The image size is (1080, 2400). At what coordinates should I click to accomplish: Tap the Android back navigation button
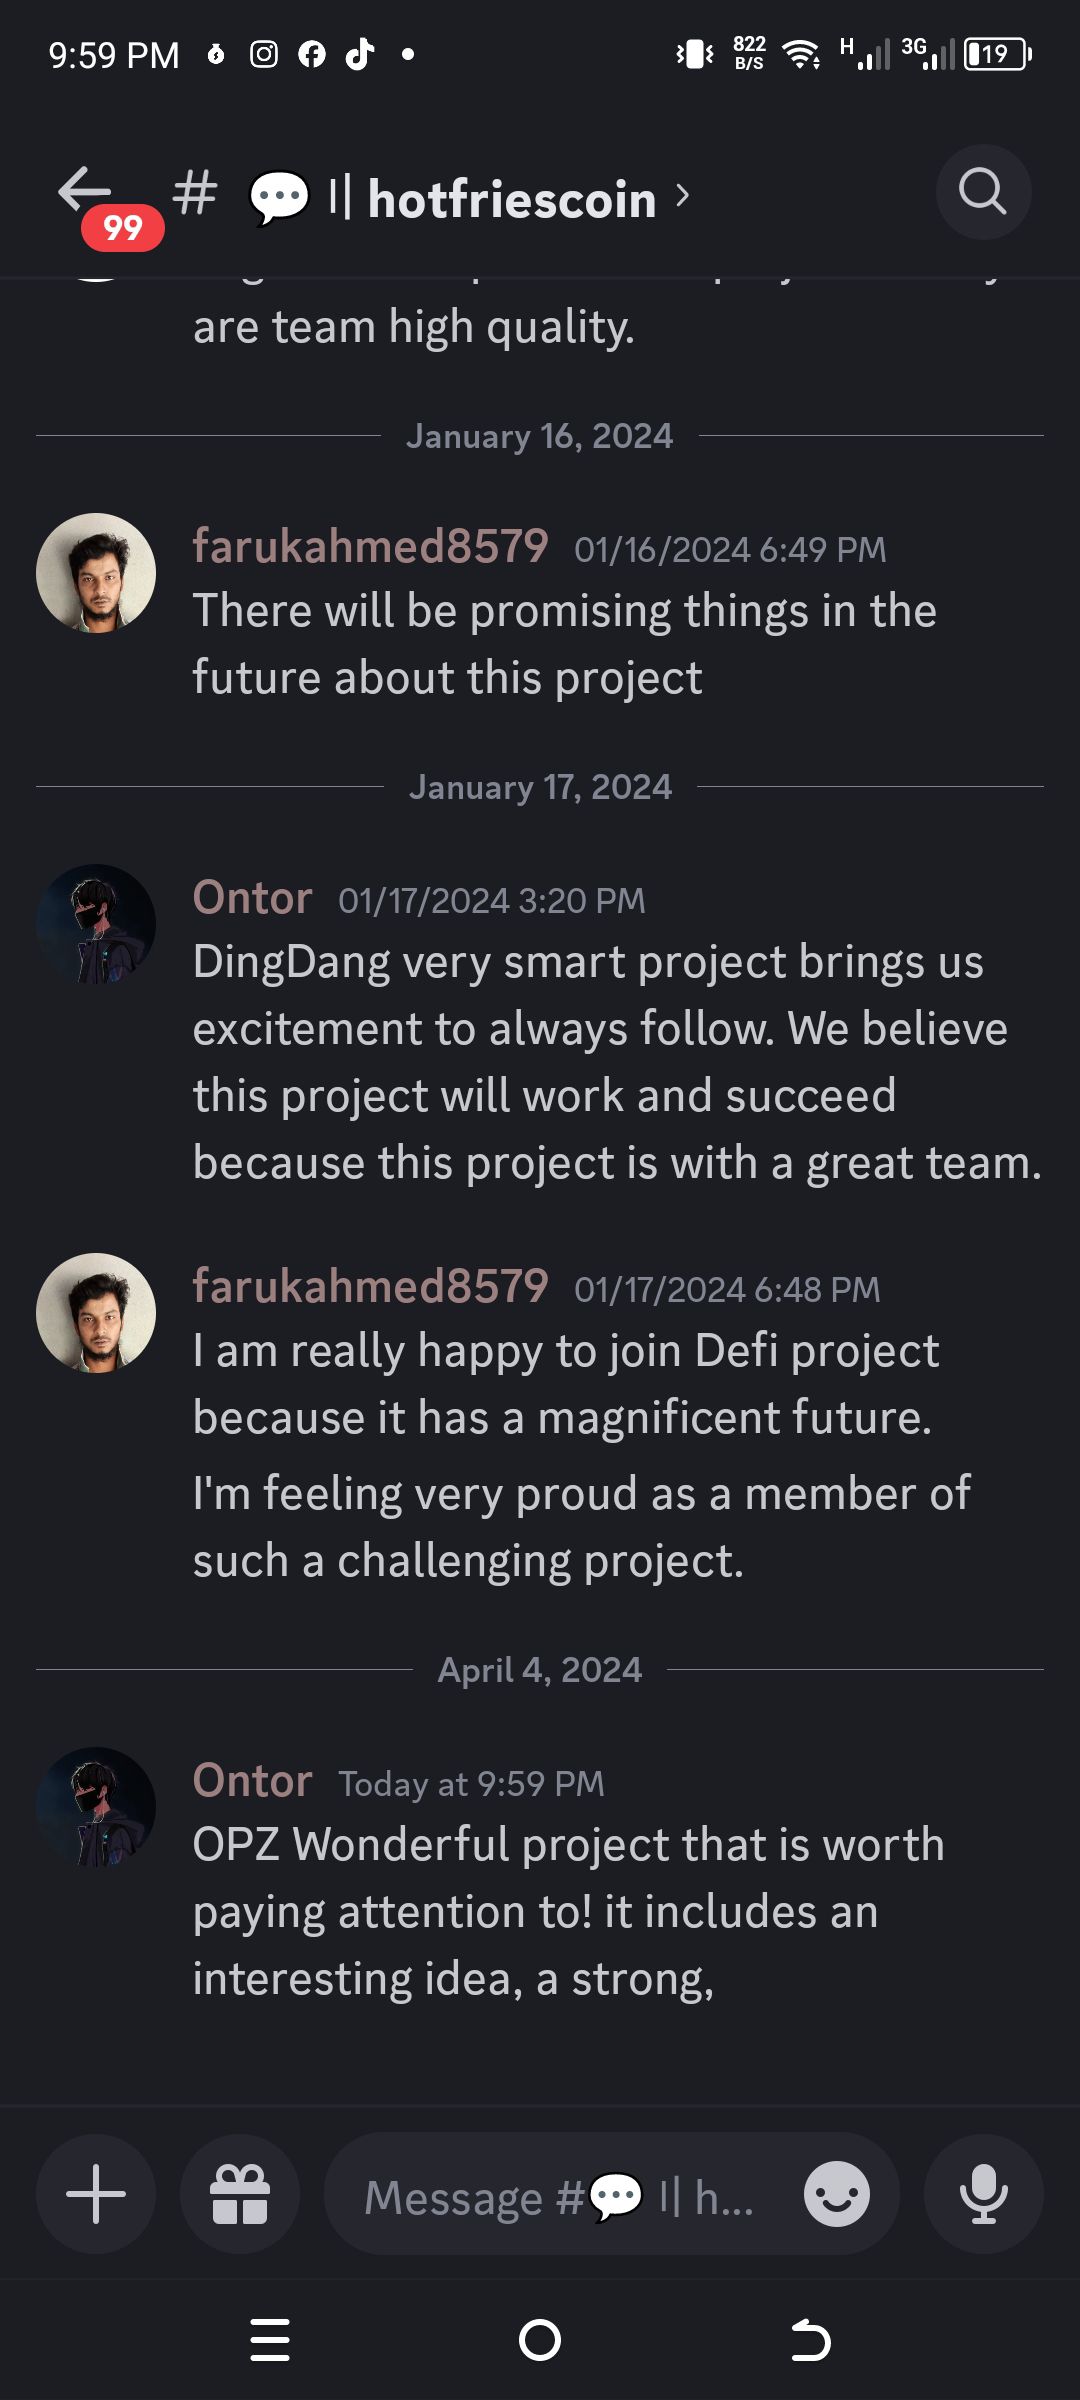point(810,2340)
